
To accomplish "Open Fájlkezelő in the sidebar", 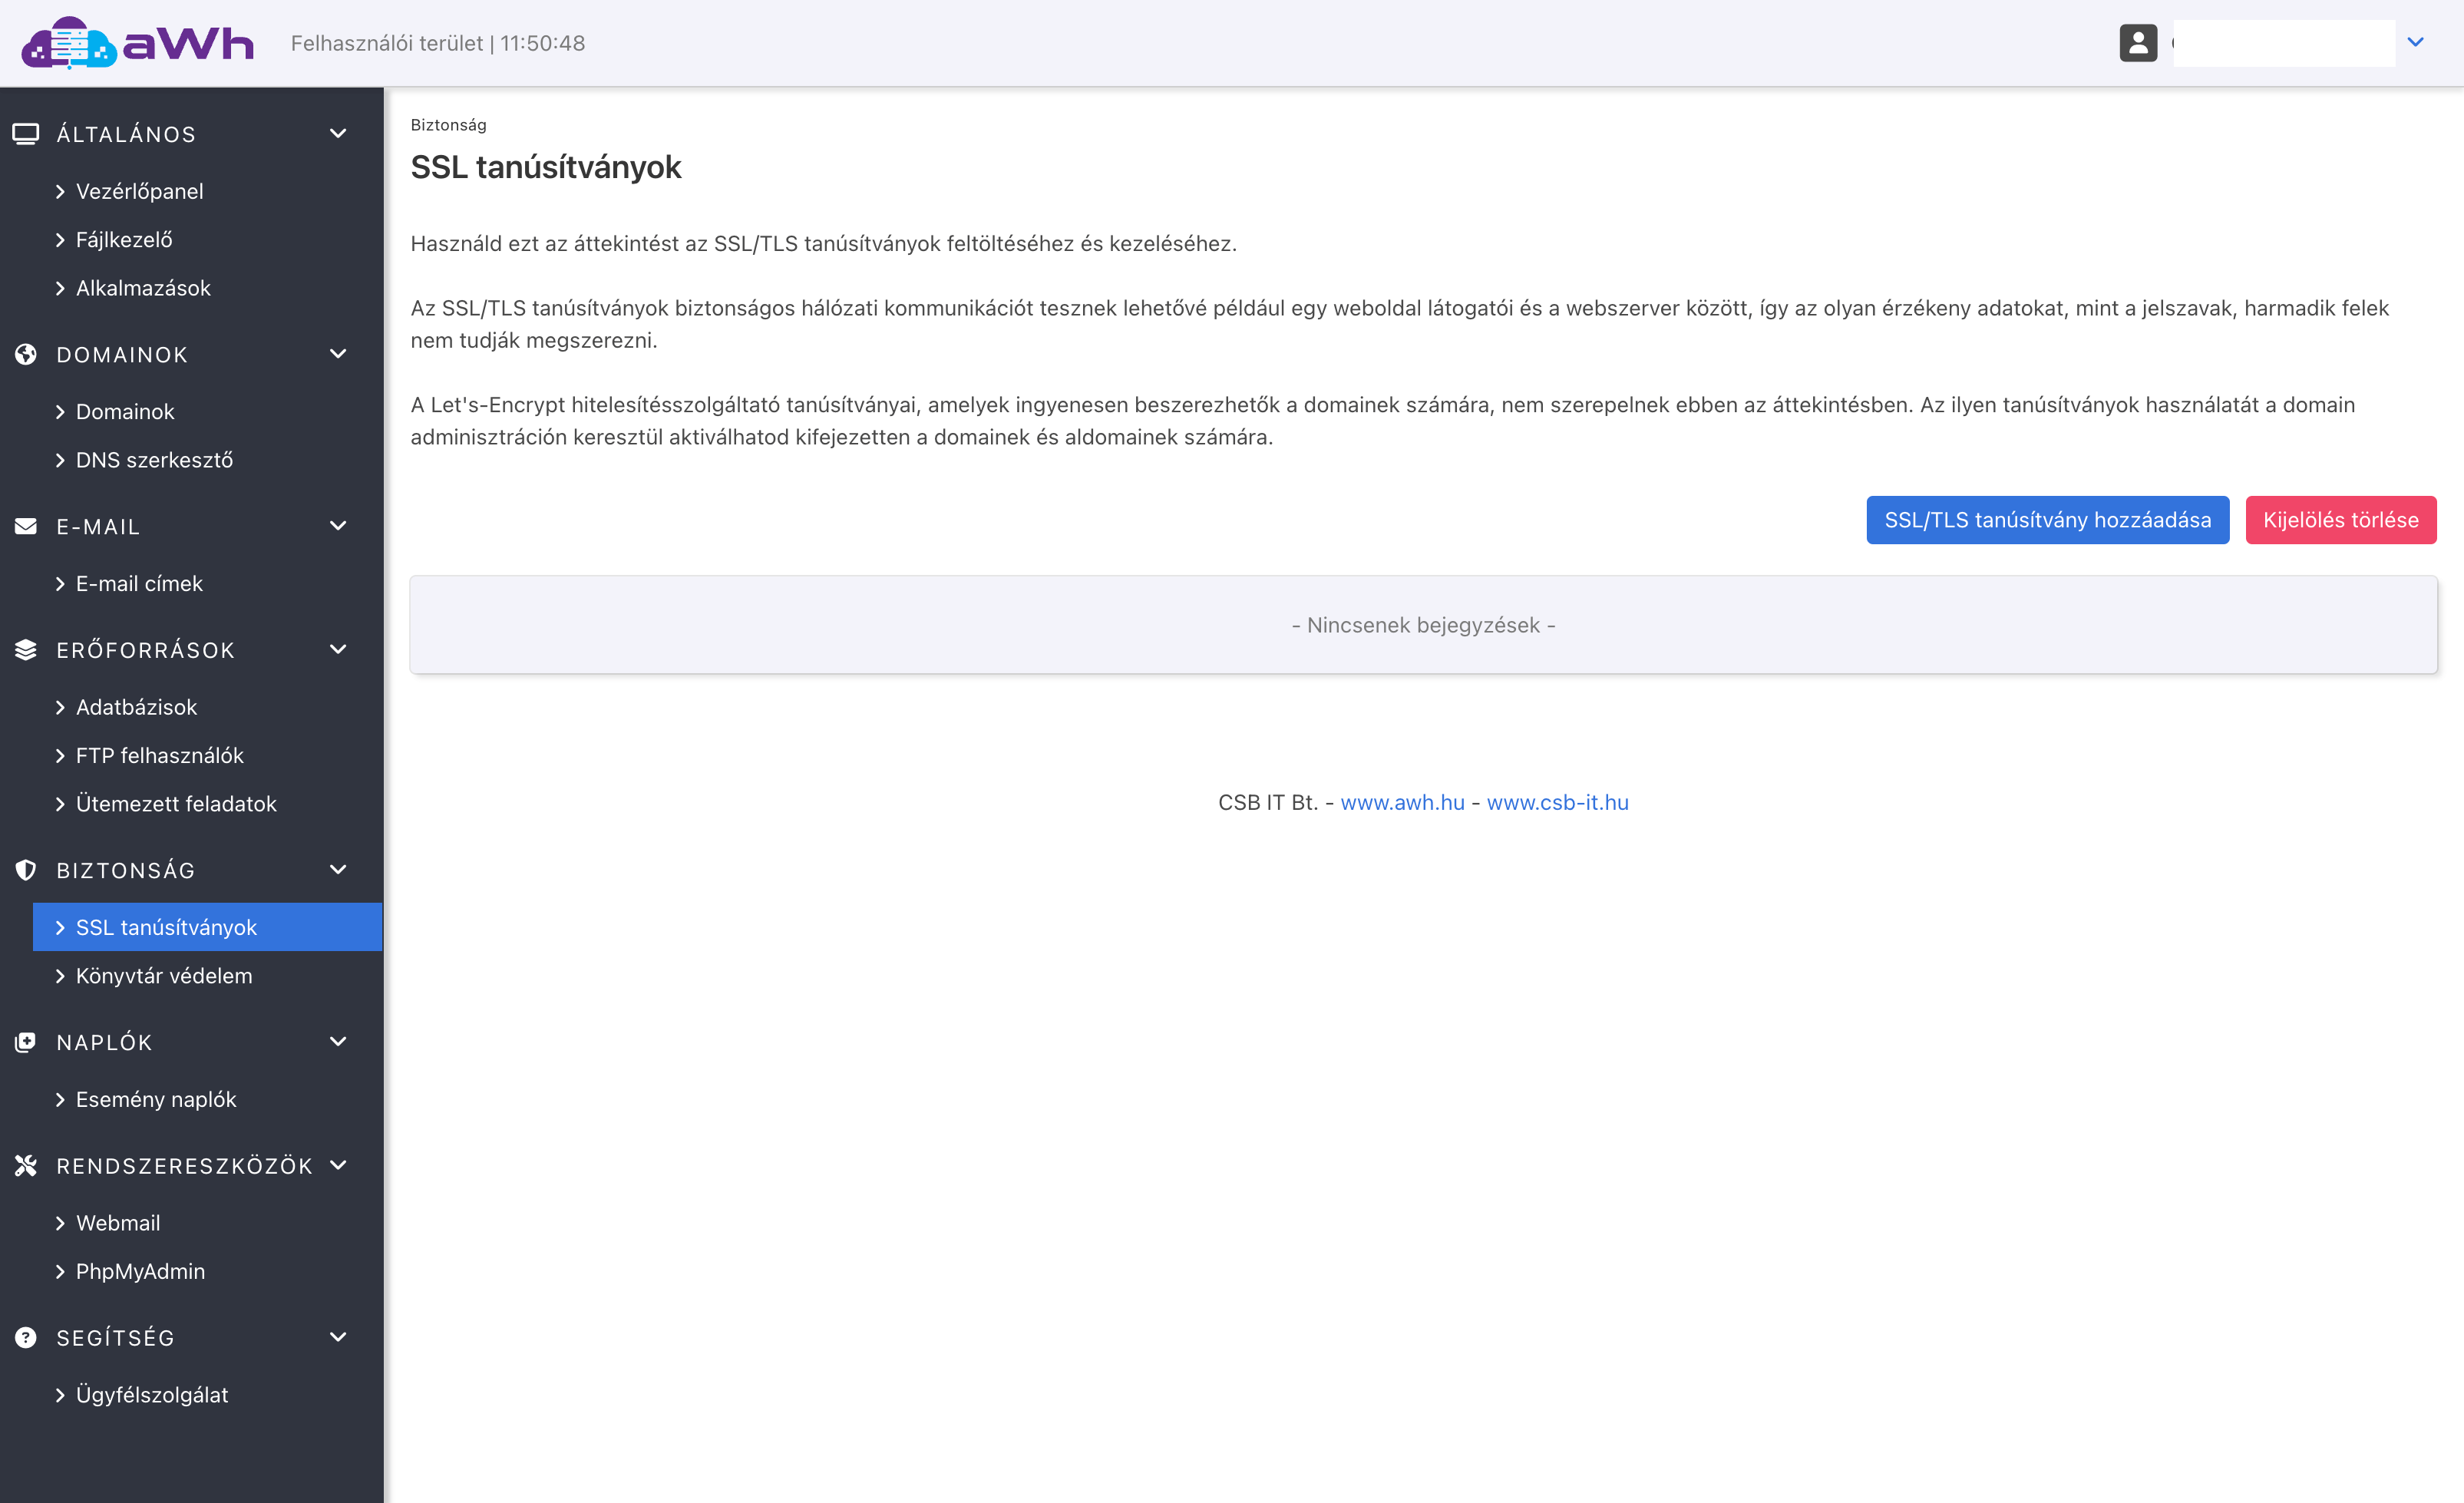I will point(207,239).
